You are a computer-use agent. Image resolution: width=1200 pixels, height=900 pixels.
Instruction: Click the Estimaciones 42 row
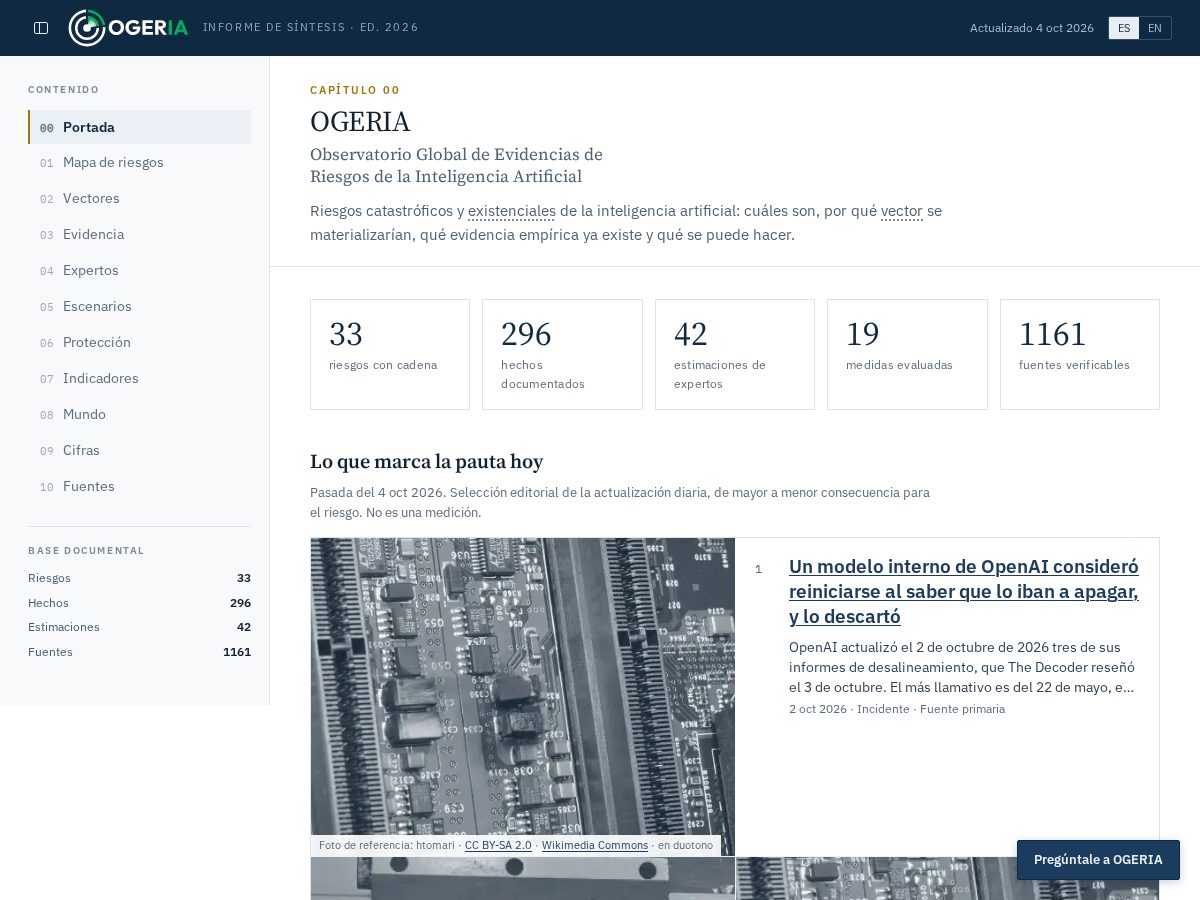click(140, 627)
